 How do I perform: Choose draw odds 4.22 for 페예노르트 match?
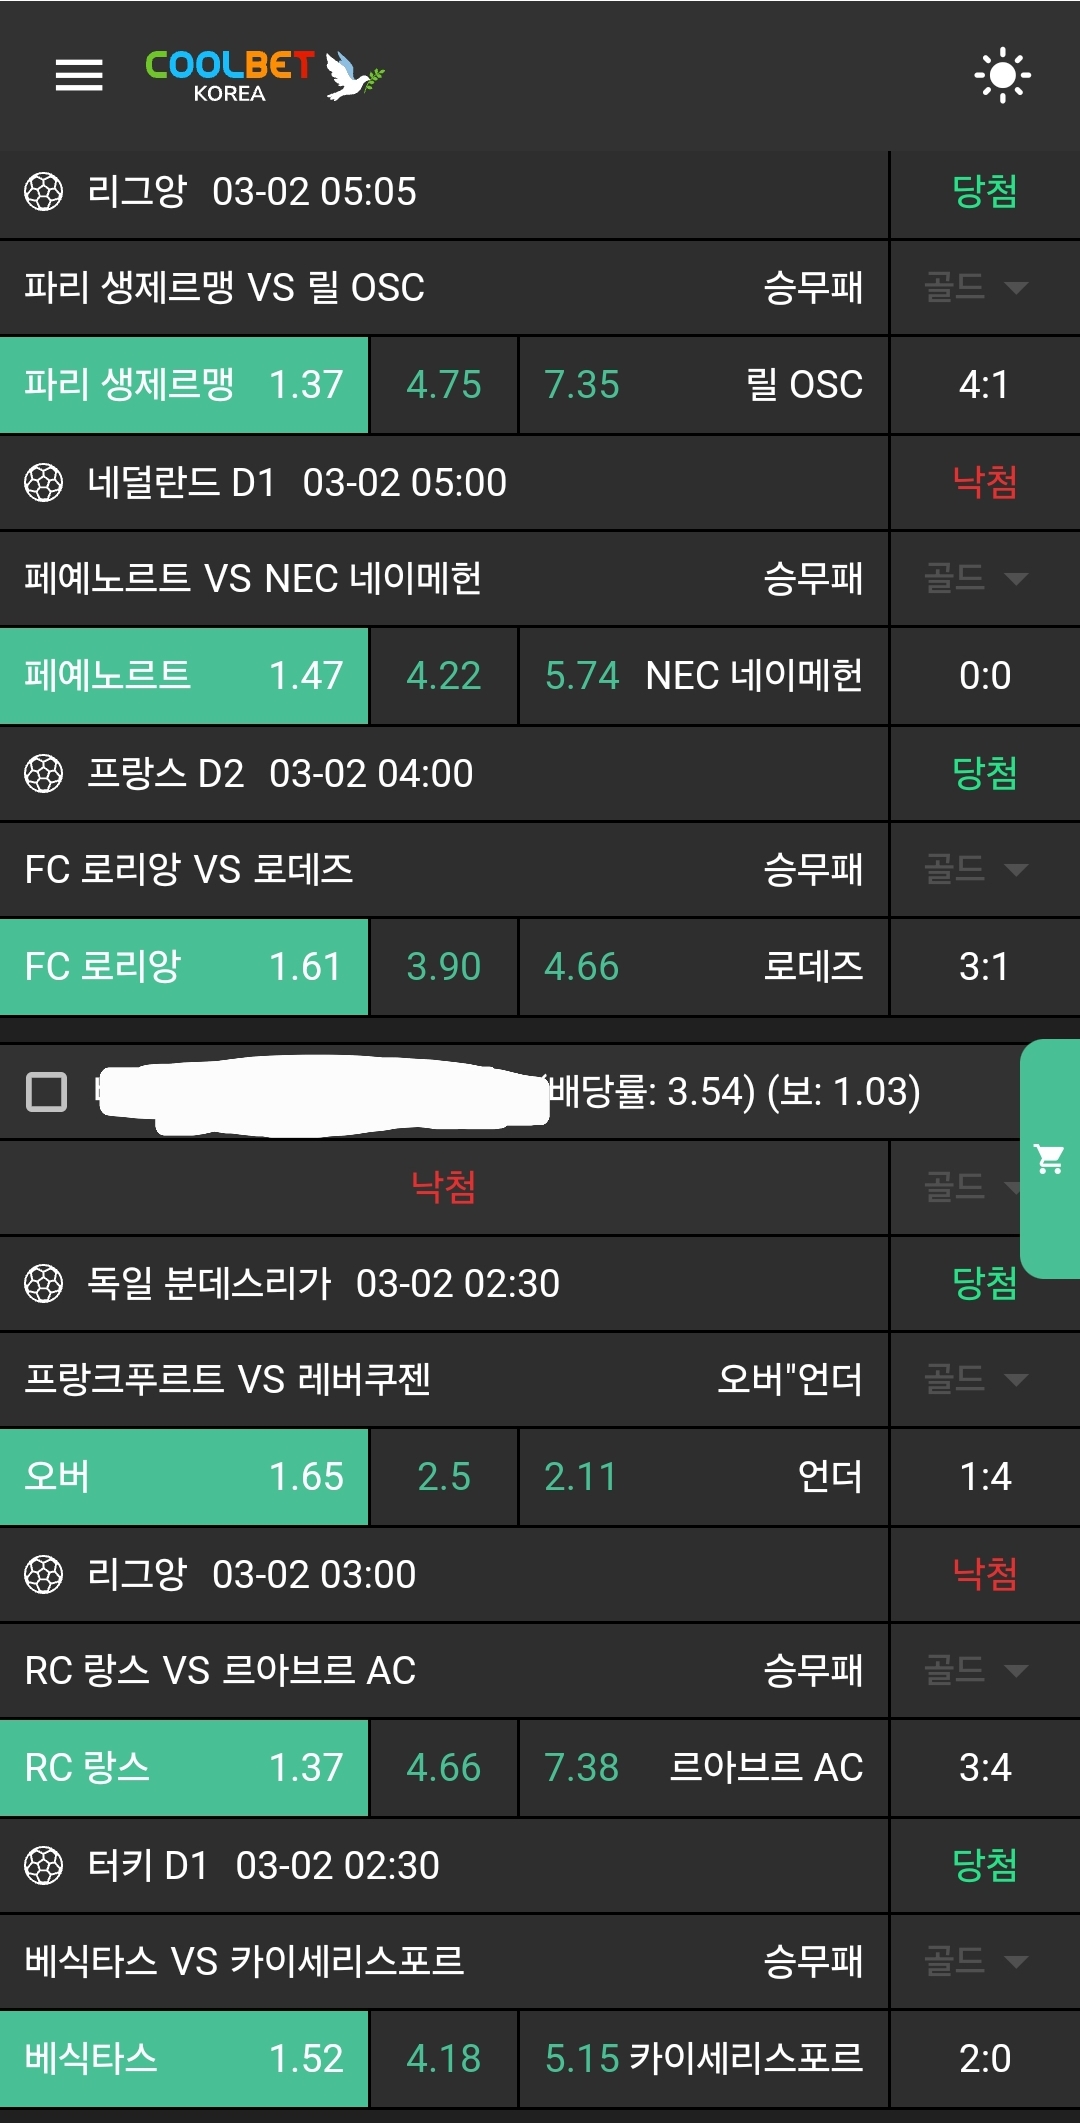[x=443, y=676]
